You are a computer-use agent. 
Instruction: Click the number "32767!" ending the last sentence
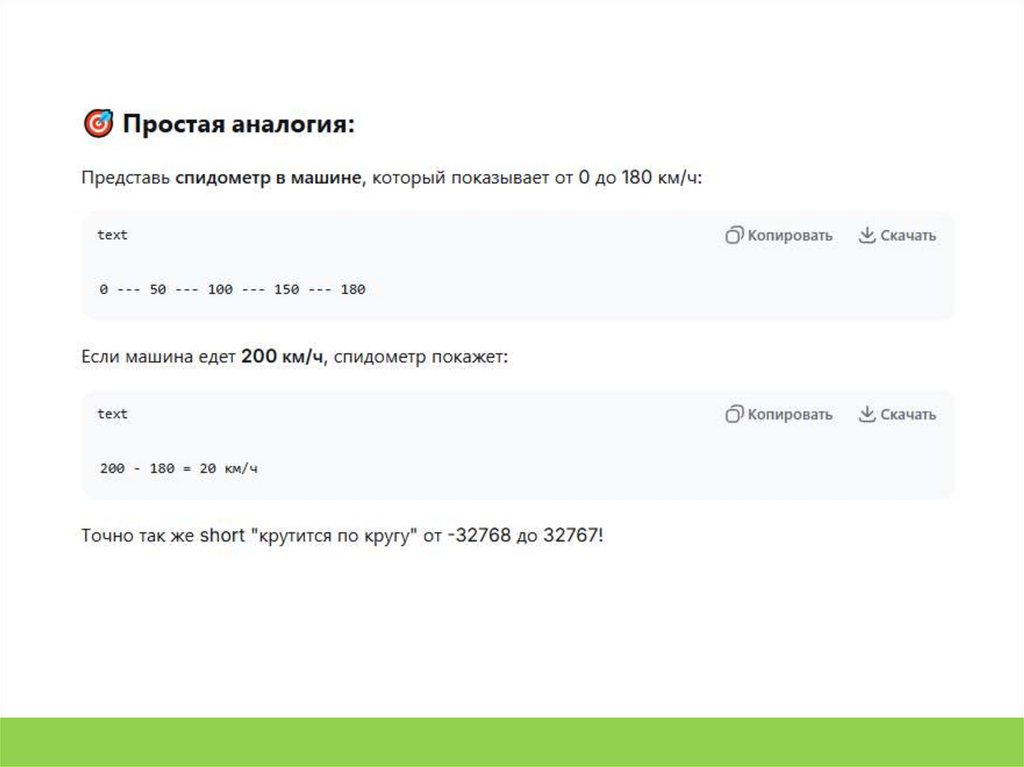[574, 536]
